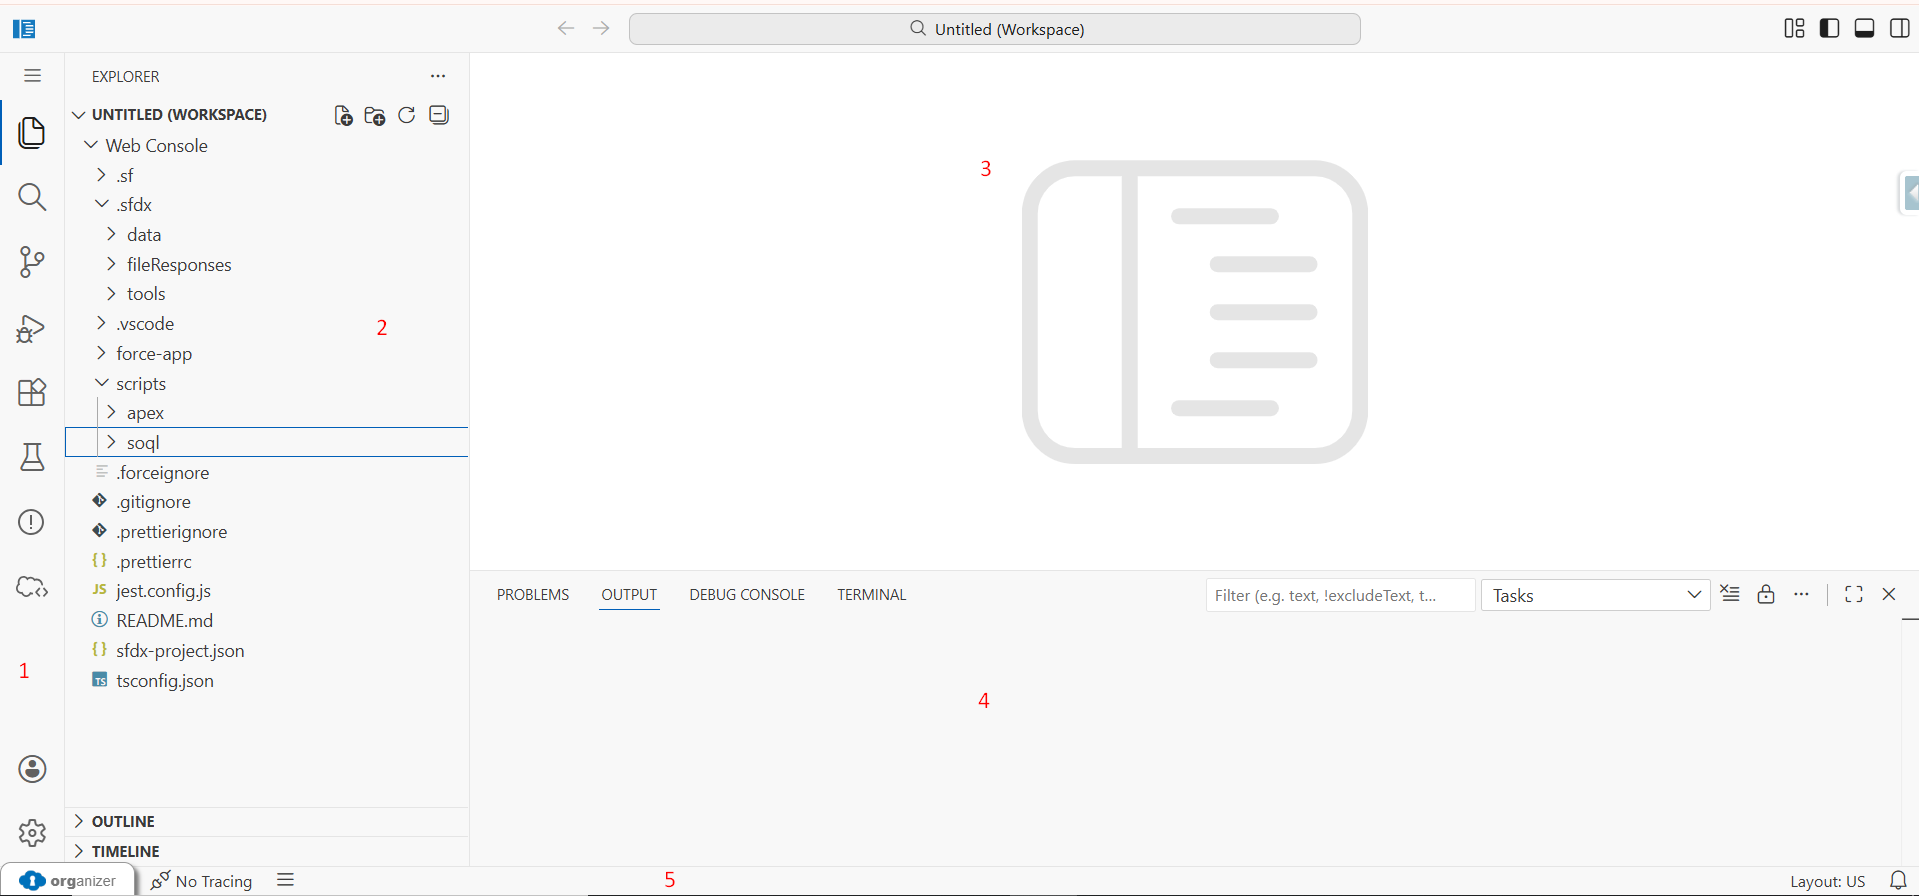This screenshot has height=896, width=1919.
Task: Toggle the primary side bar visibility
Action: point(1830,28)
